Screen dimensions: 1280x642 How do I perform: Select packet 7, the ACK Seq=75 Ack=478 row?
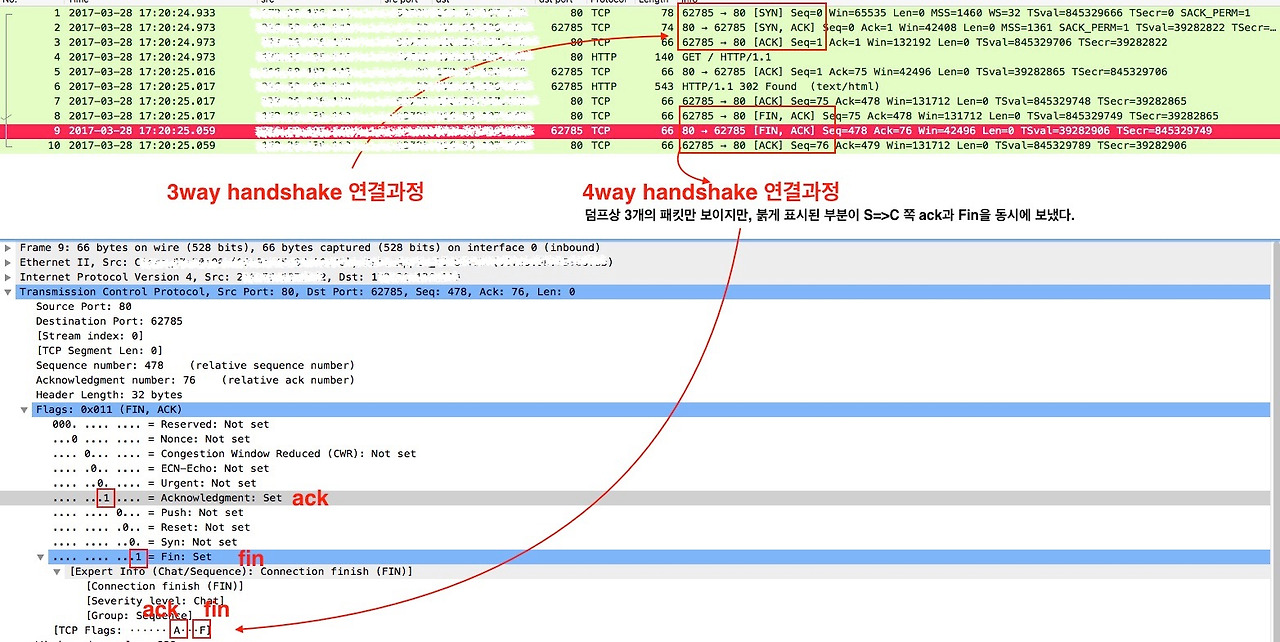640,101
